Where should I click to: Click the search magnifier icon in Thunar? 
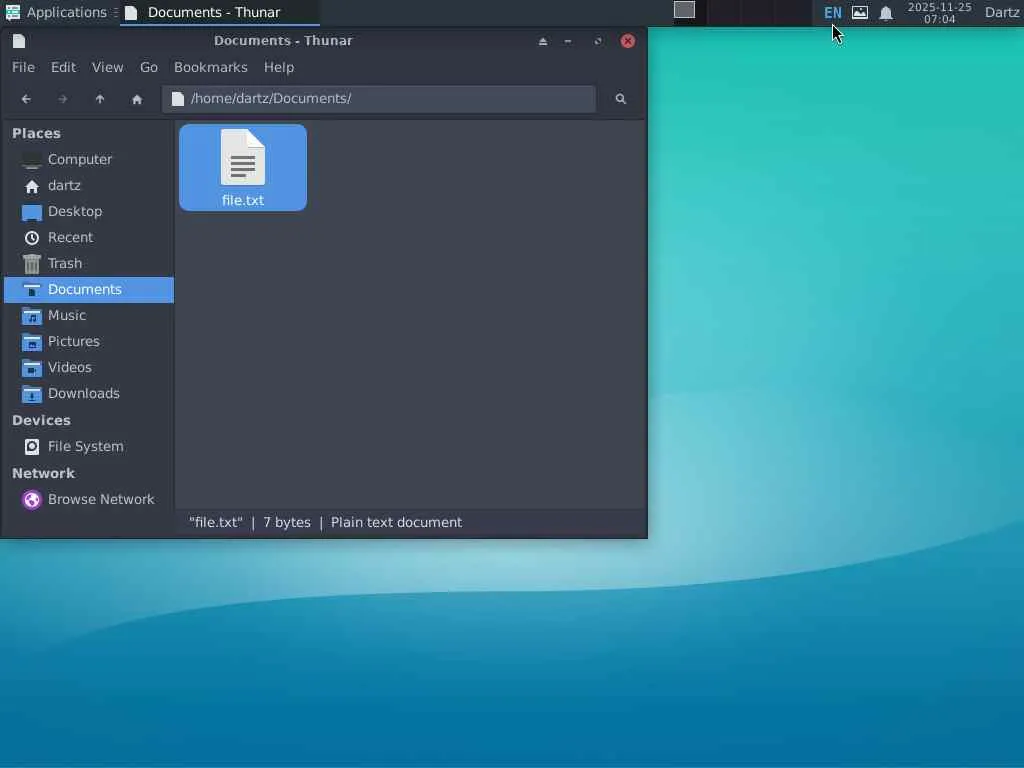[620, 99]
